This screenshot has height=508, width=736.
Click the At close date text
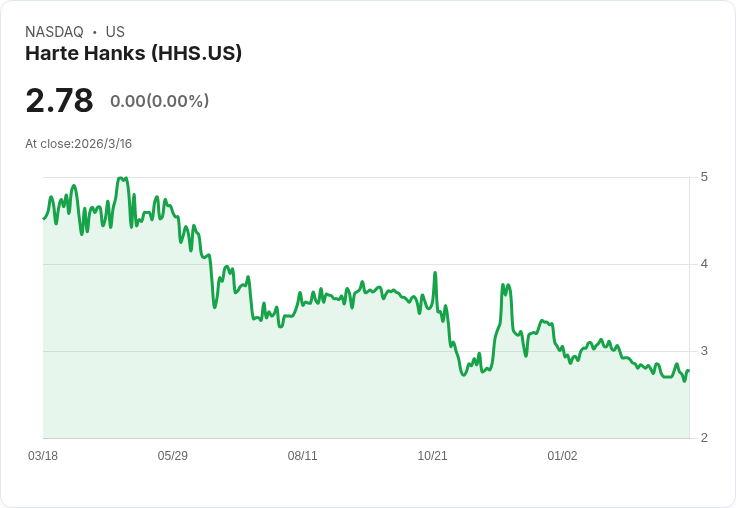coord(78,144)
